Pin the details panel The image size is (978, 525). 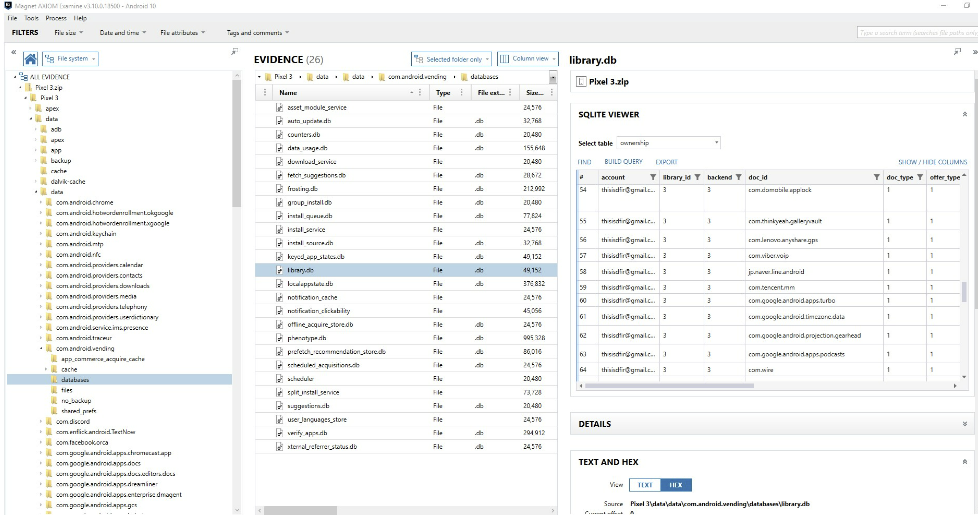(957, 52)
